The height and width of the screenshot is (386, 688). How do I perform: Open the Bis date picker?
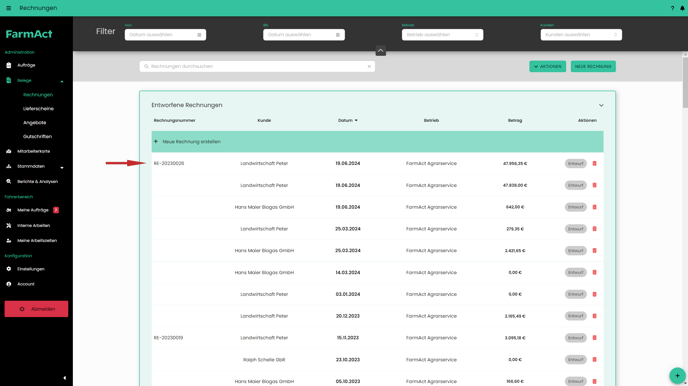304,35
